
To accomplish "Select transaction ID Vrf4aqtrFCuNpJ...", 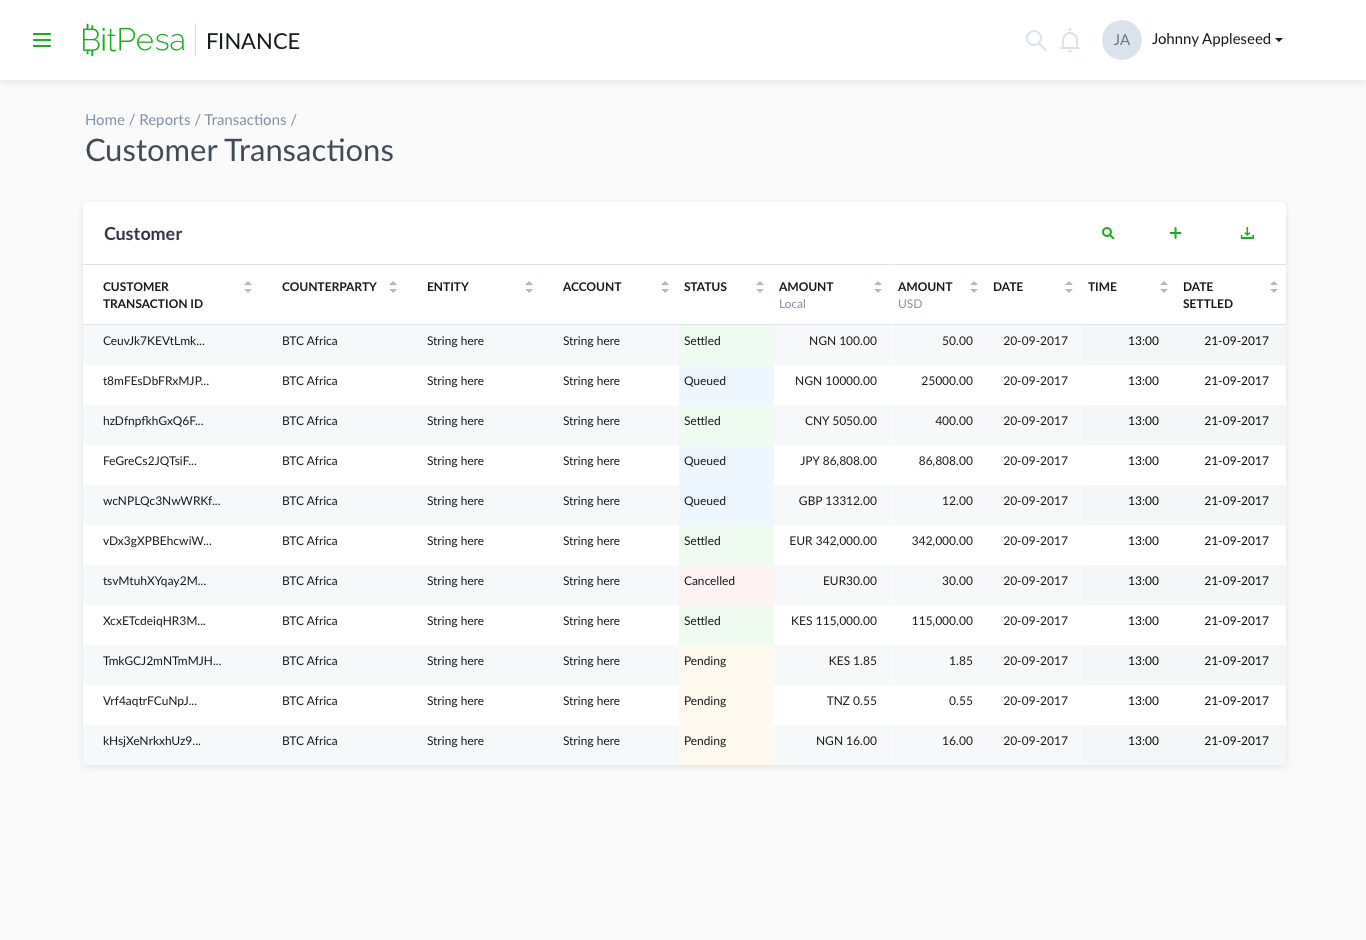I will tap(150, 701).
